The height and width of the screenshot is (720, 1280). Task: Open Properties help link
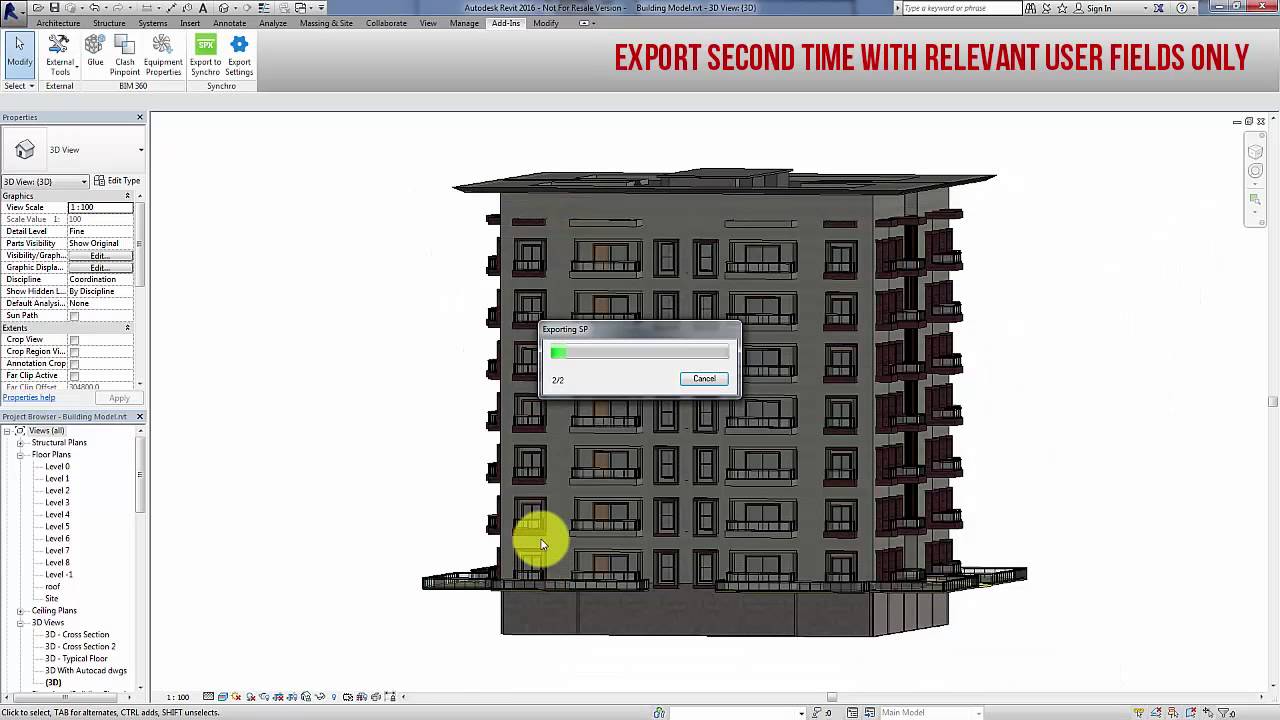click(29, 398)
